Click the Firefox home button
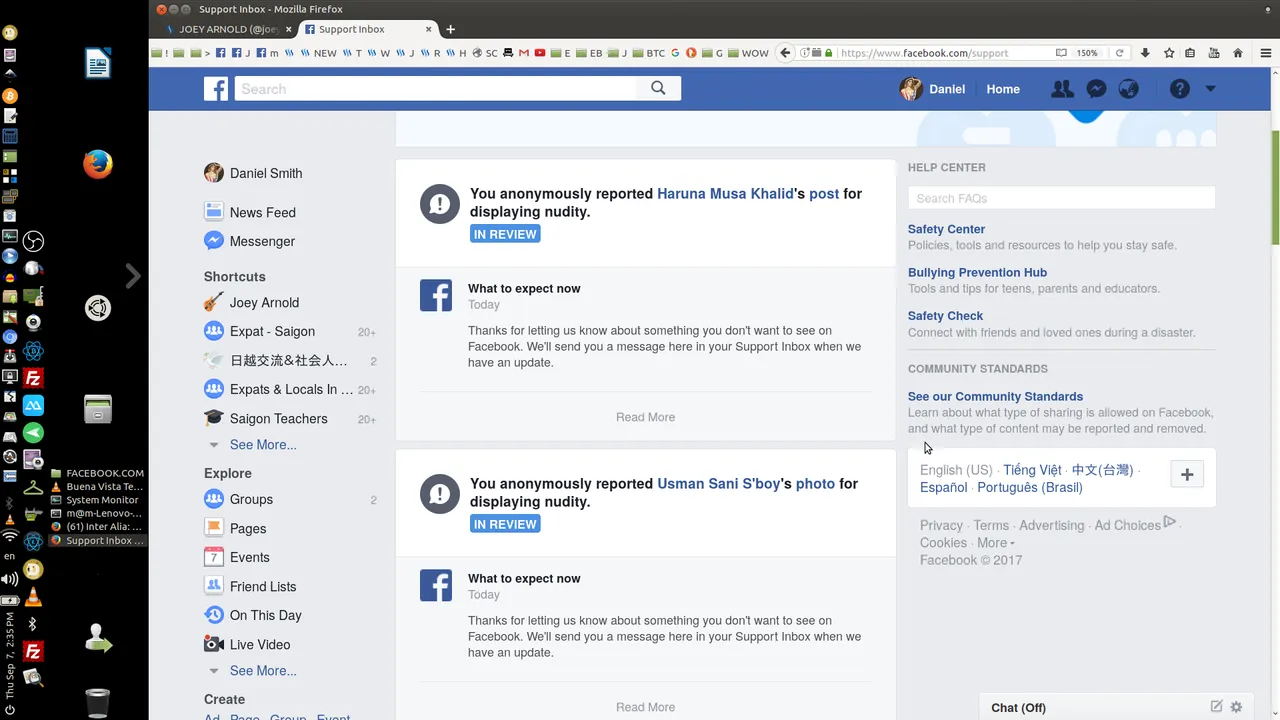The image size is (1280, 720). (x=1238, y=53)
